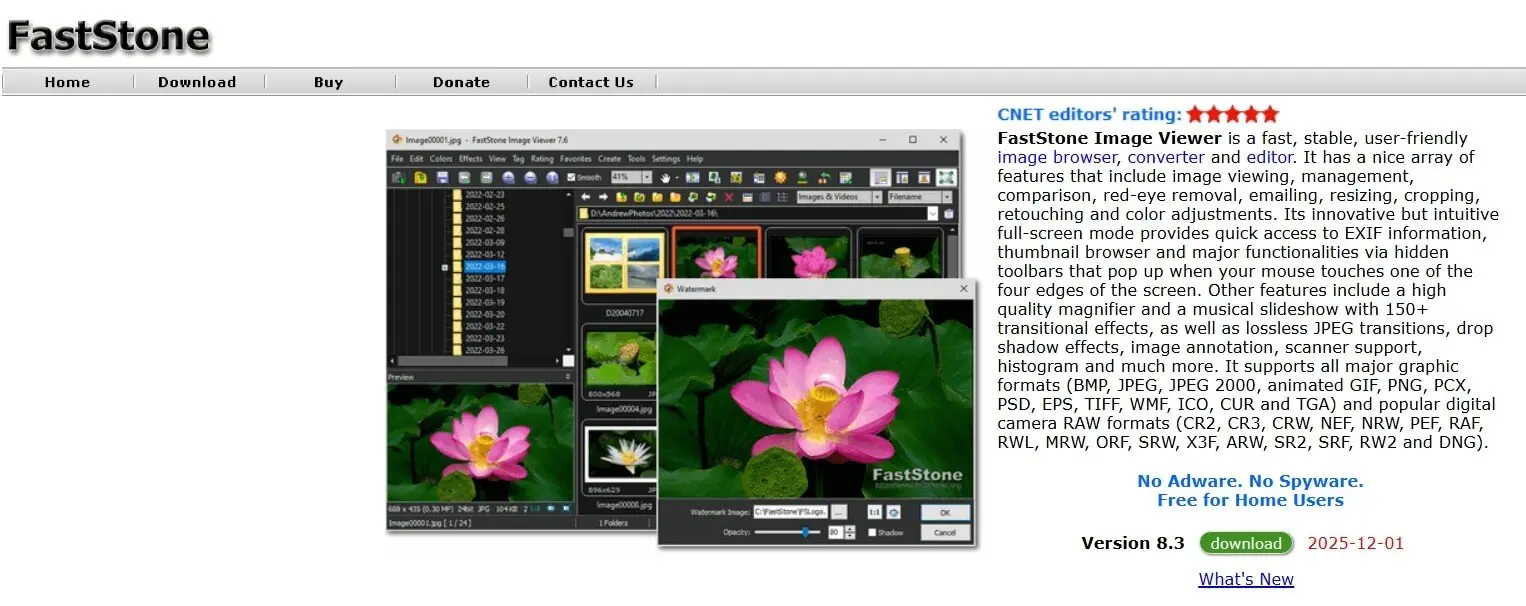
Task: Enable the Smooth display checkbox
Action: click(x=571, y=177)
